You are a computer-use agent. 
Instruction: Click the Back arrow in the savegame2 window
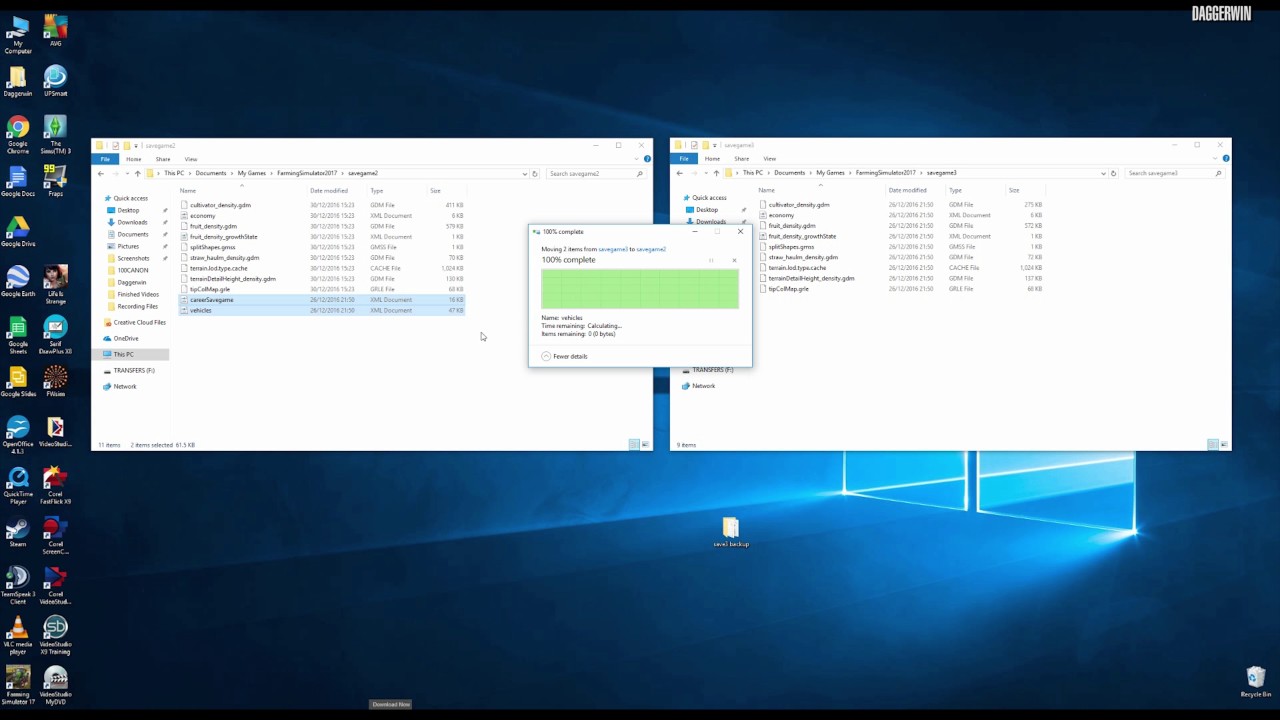tap(100, 173)
